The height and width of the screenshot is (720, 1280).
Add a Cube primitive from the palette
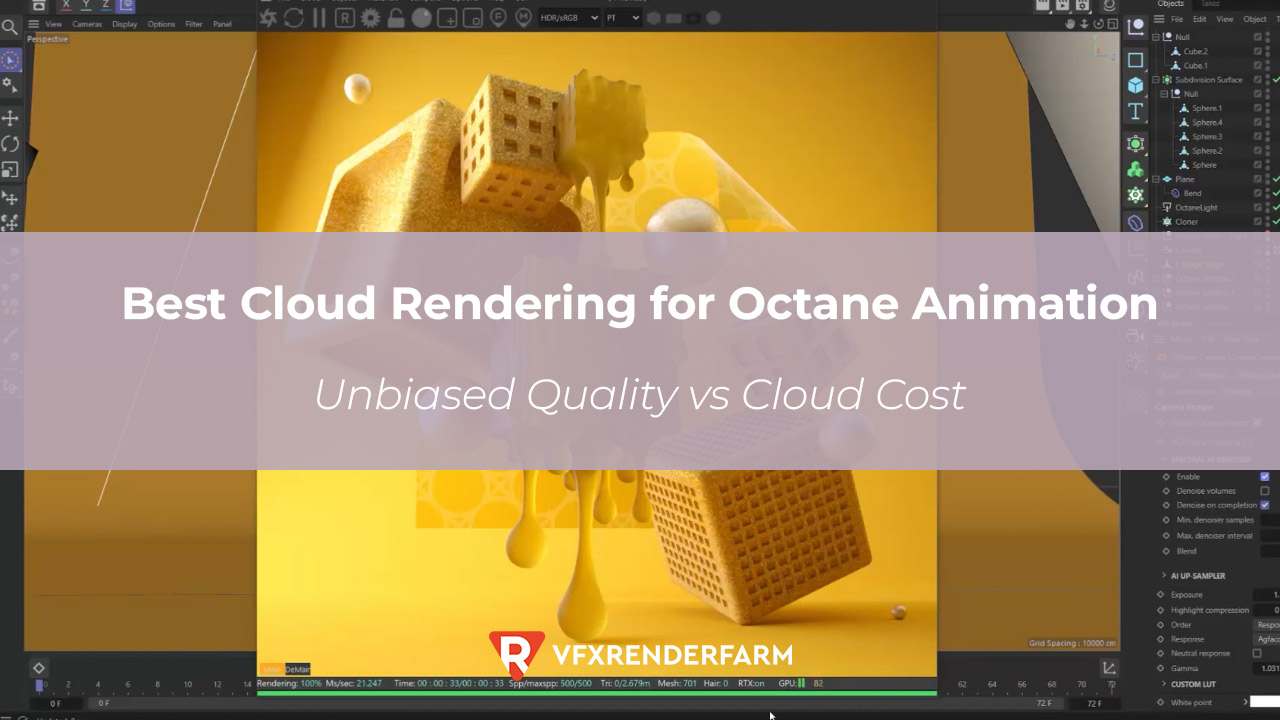(x=1136, y=85)
